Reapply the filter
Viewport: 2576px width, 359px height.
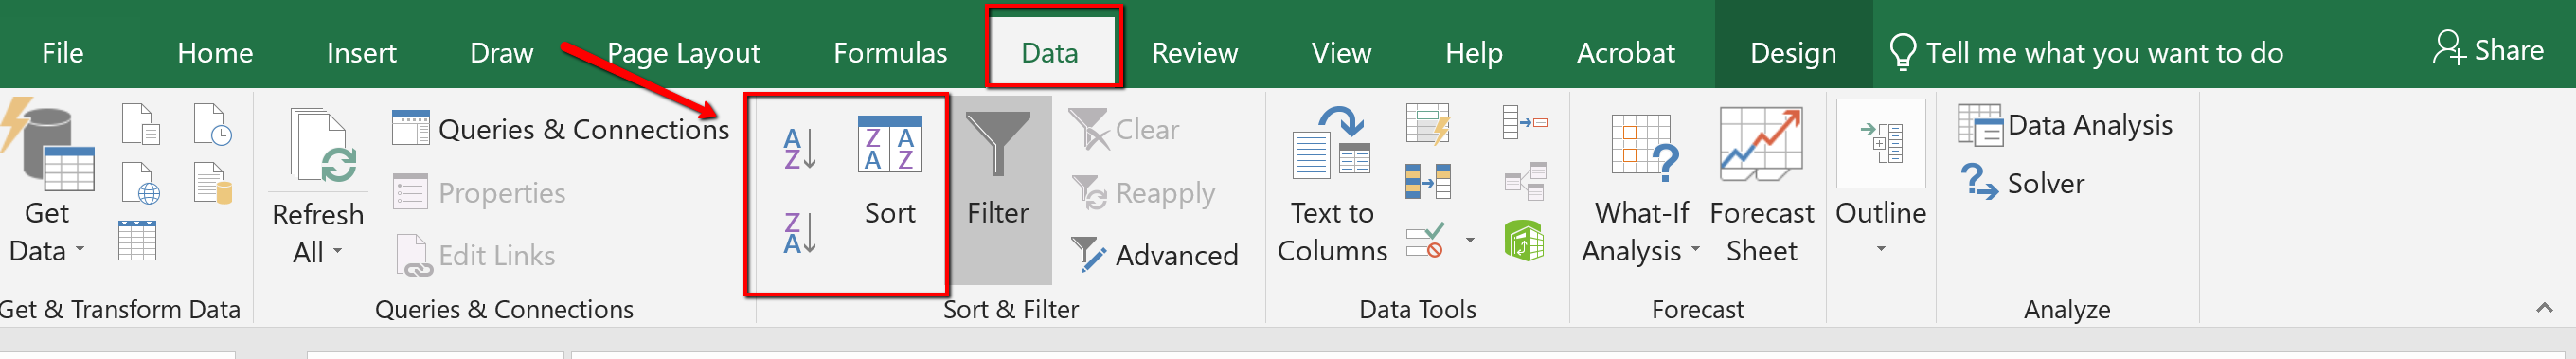(1143, 192)
